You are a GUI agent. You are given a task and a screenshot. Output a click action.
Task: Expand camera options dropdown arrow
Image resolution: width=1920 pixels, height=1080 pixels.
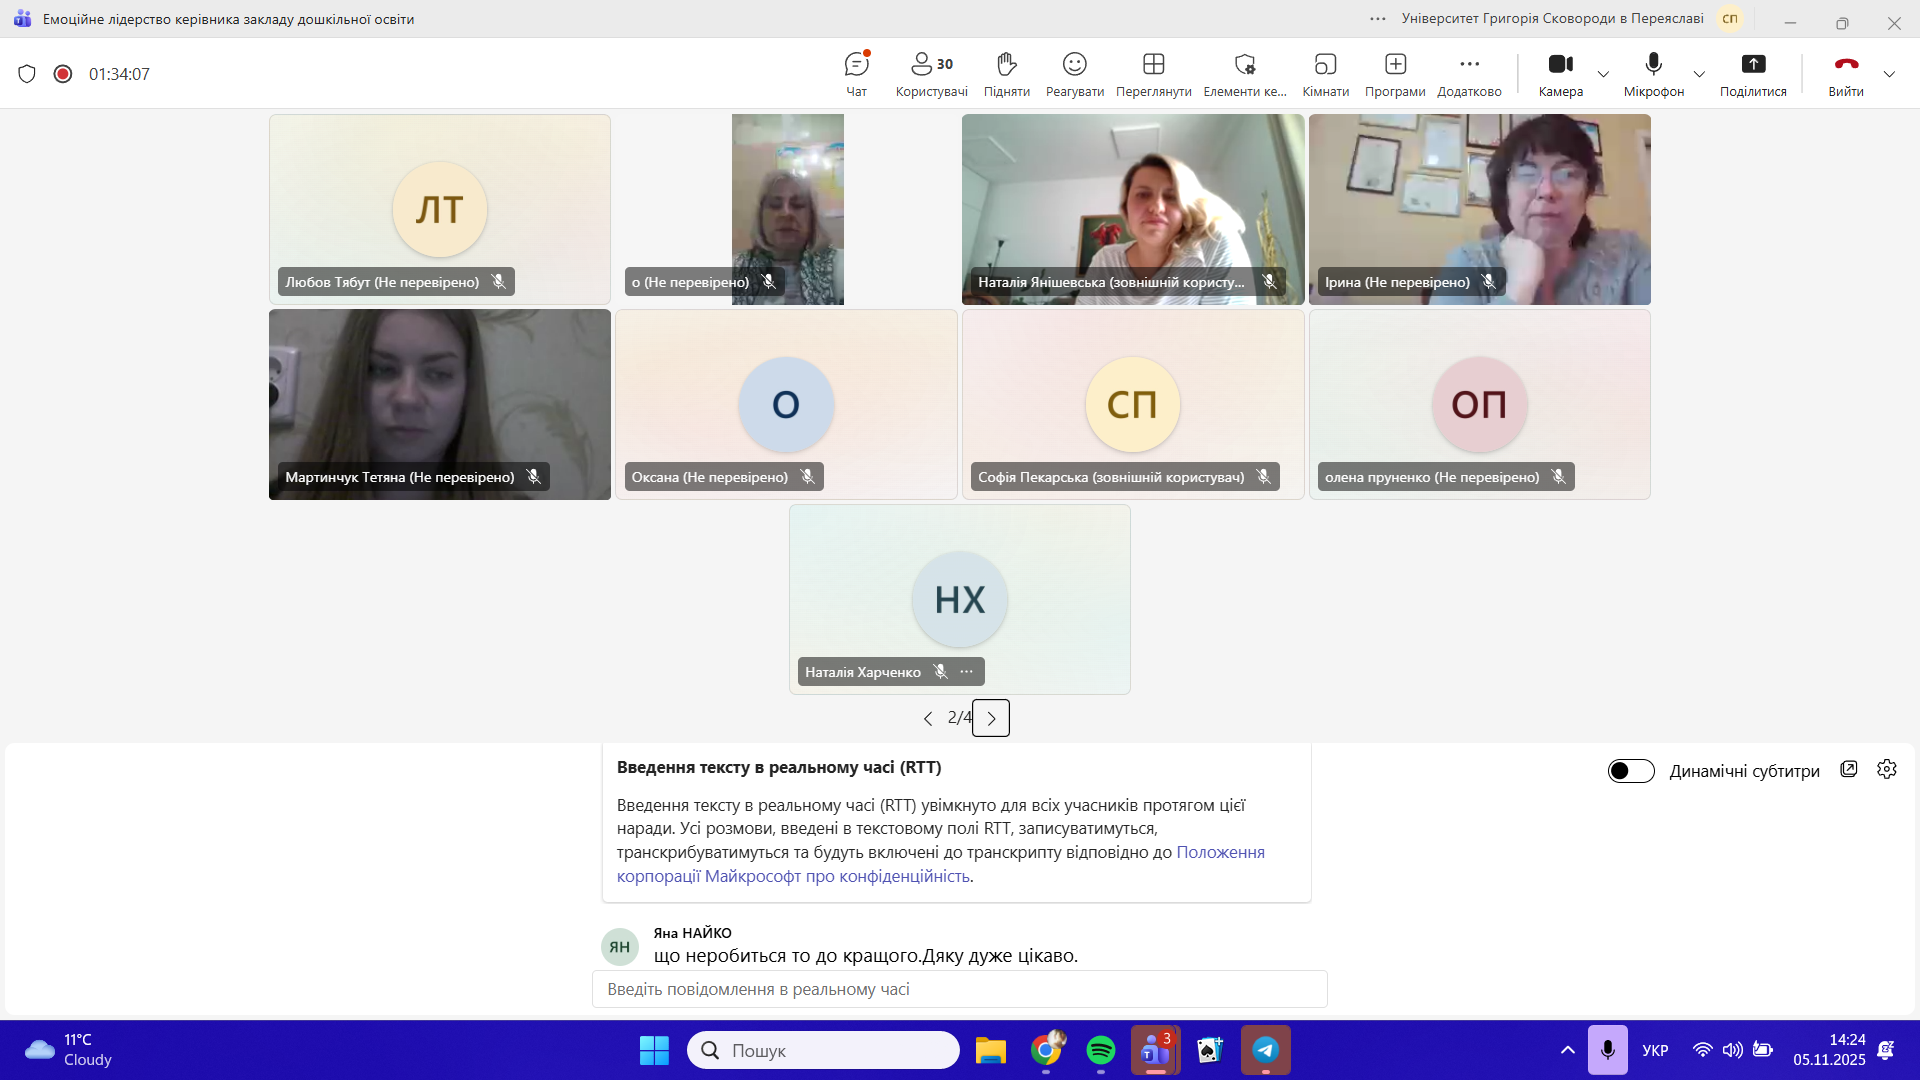[1603, 74]
